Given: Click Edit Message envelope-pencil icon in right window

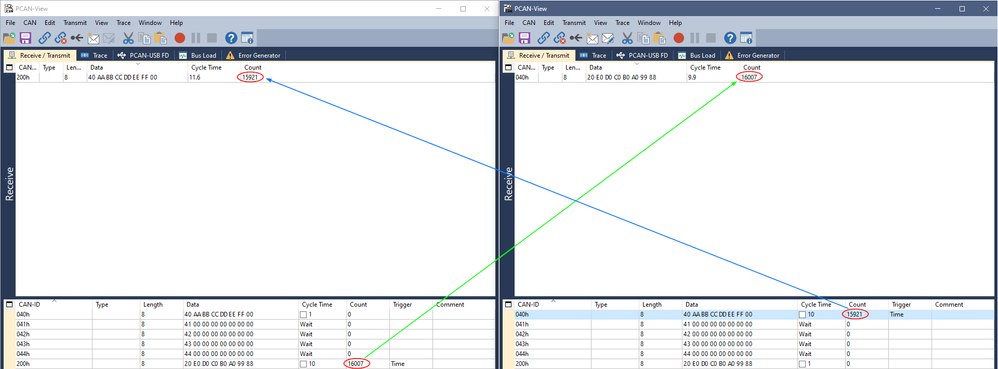Looking at the screenshot, I should coord(607,38).
